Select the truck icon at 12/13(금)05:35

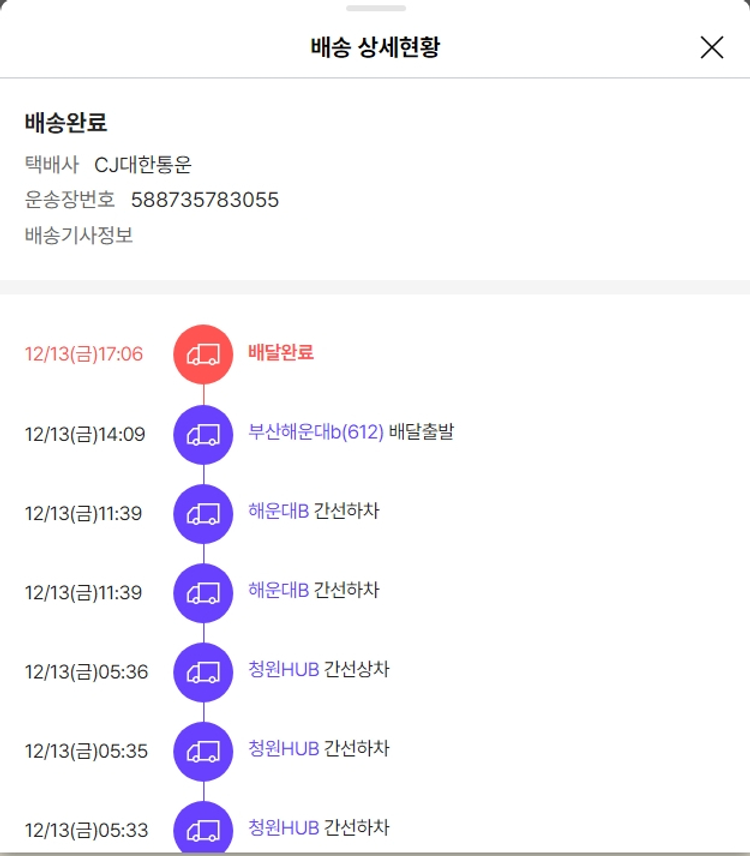tap(203, 751)
